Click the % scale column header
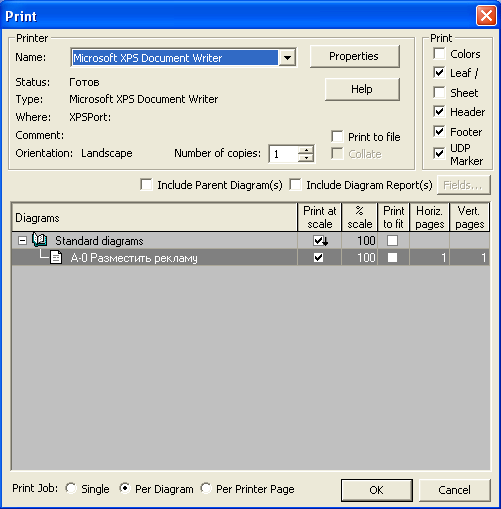This screenshot has width=501, height=509. pyautogui.click(x=360, y=217)
